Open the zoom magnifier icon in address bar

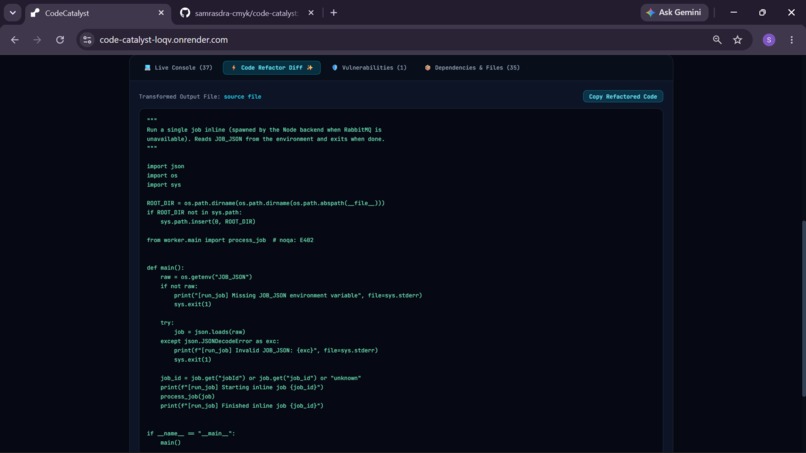(x=717, y=40)
